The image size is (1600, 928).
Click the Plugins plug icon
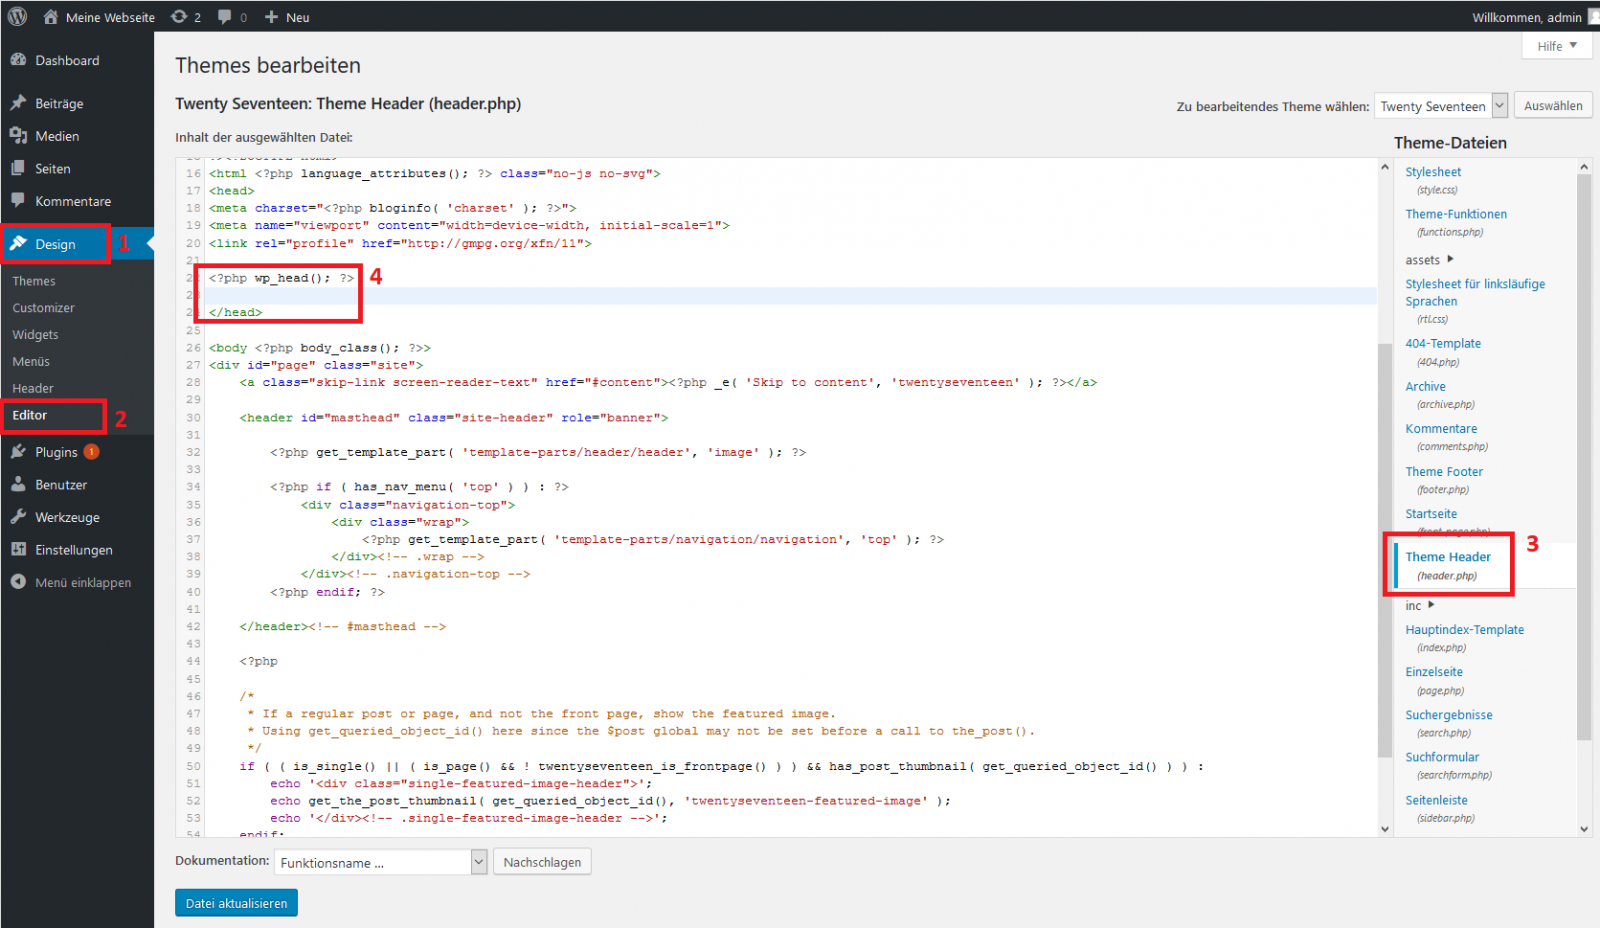(20, 451)
